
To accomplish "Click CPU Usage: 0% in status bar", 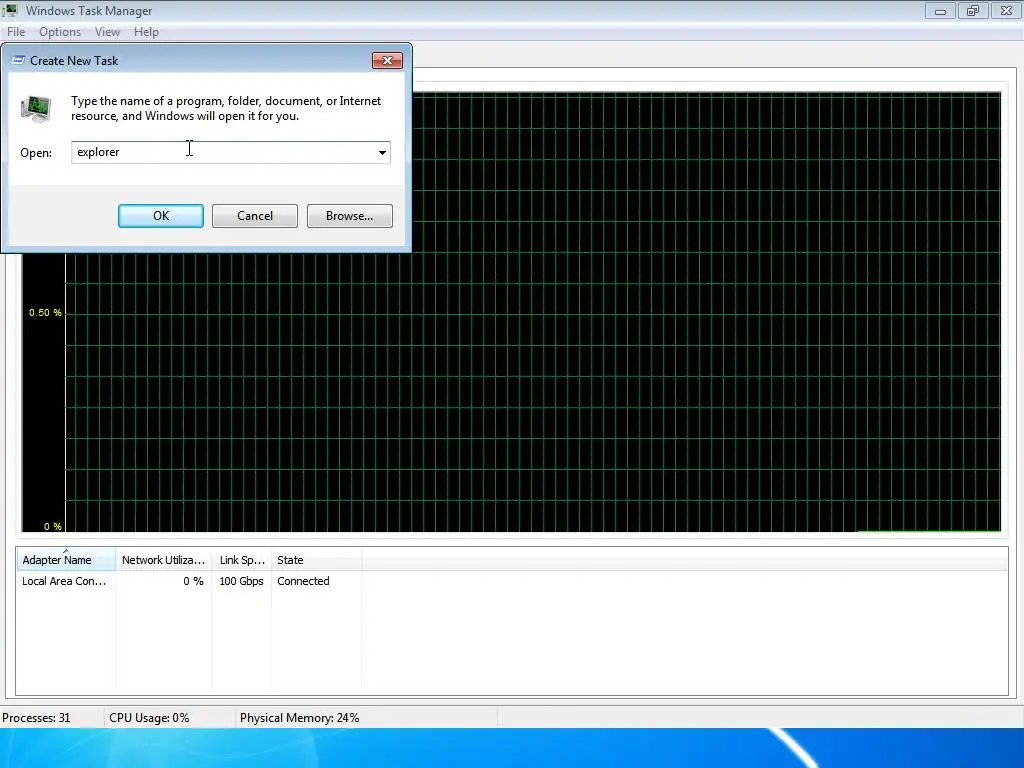I will pyautogui.click(x=149, y=718).
